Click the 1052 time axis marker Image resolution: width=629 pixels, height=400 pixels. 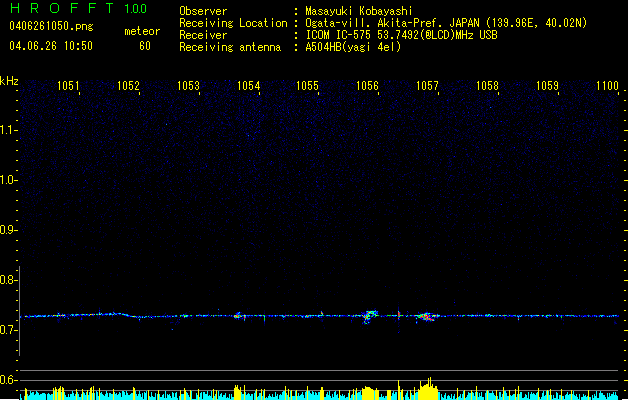tap(128, 86)
